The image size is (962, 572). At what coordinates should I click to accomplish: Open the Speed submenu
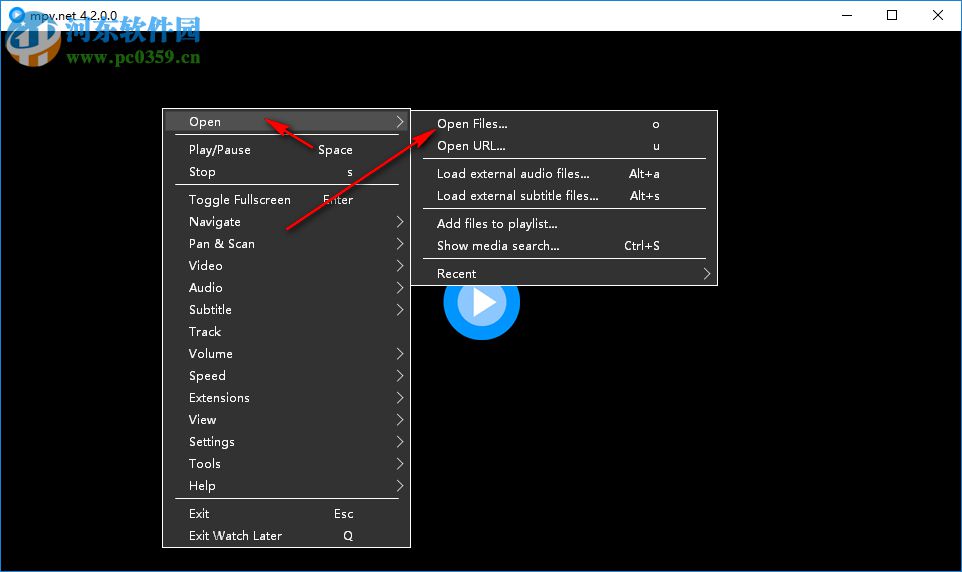click(x=287, y=376)
